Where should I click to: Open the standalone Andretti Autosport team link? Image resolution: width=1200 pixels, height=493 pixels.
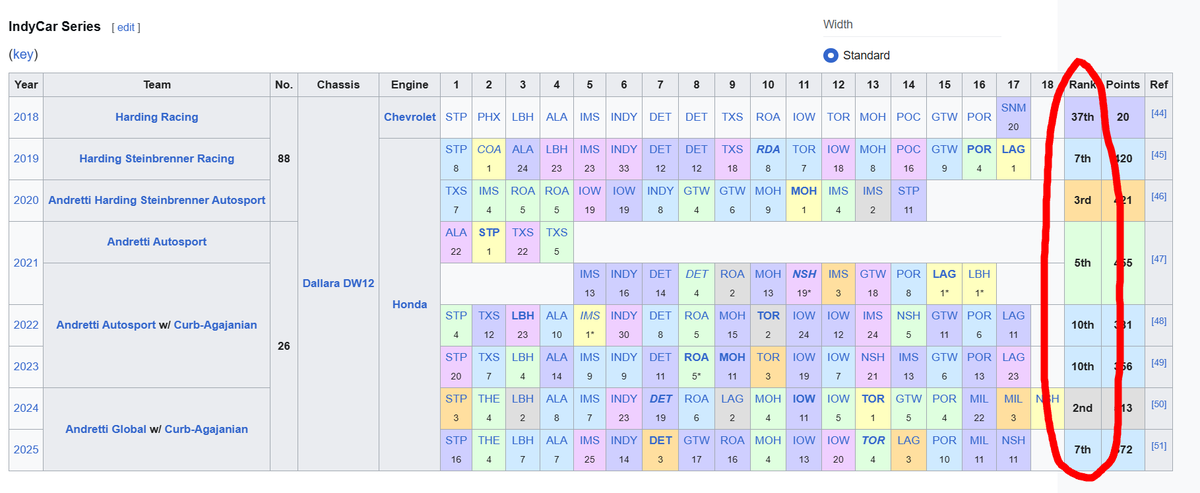[157, 242]
